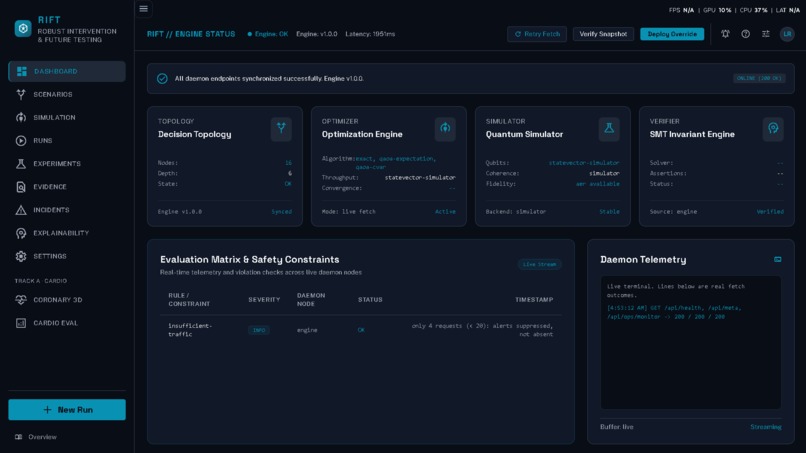Click the Explainability sidebar icon
The height and width of the screenshot is (453, 806).
[x=21, y=233]
